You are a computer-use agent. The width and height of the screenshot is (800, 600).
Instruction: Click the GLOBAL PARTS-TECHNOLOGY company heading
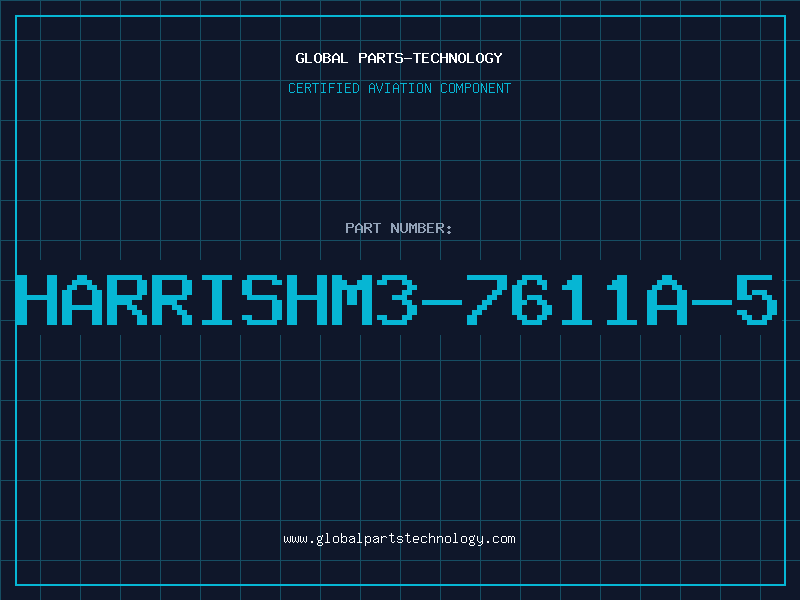click(399, 58)
